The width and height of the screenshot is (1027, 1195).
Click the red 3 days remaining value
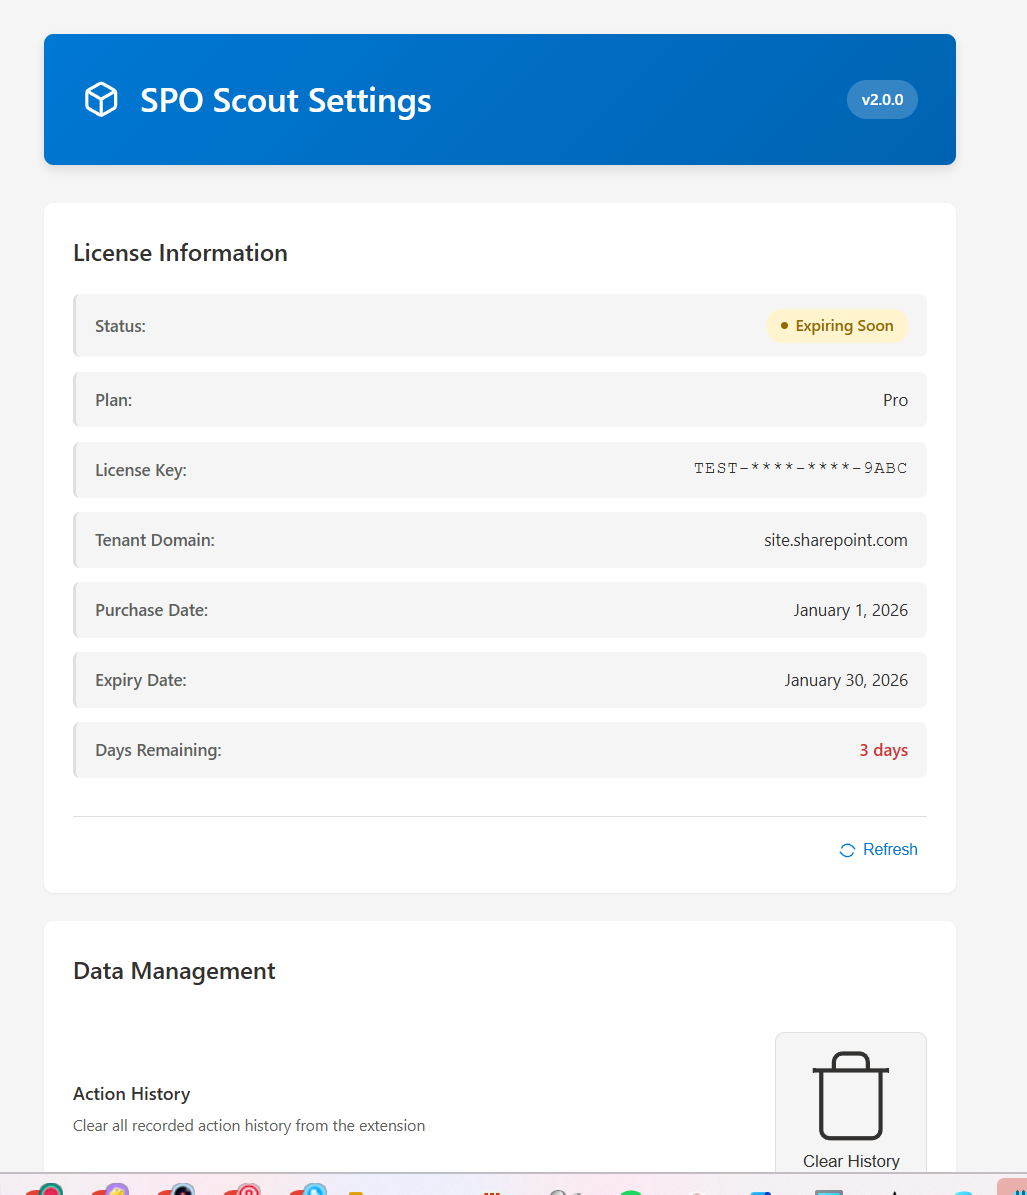(883, 749)
